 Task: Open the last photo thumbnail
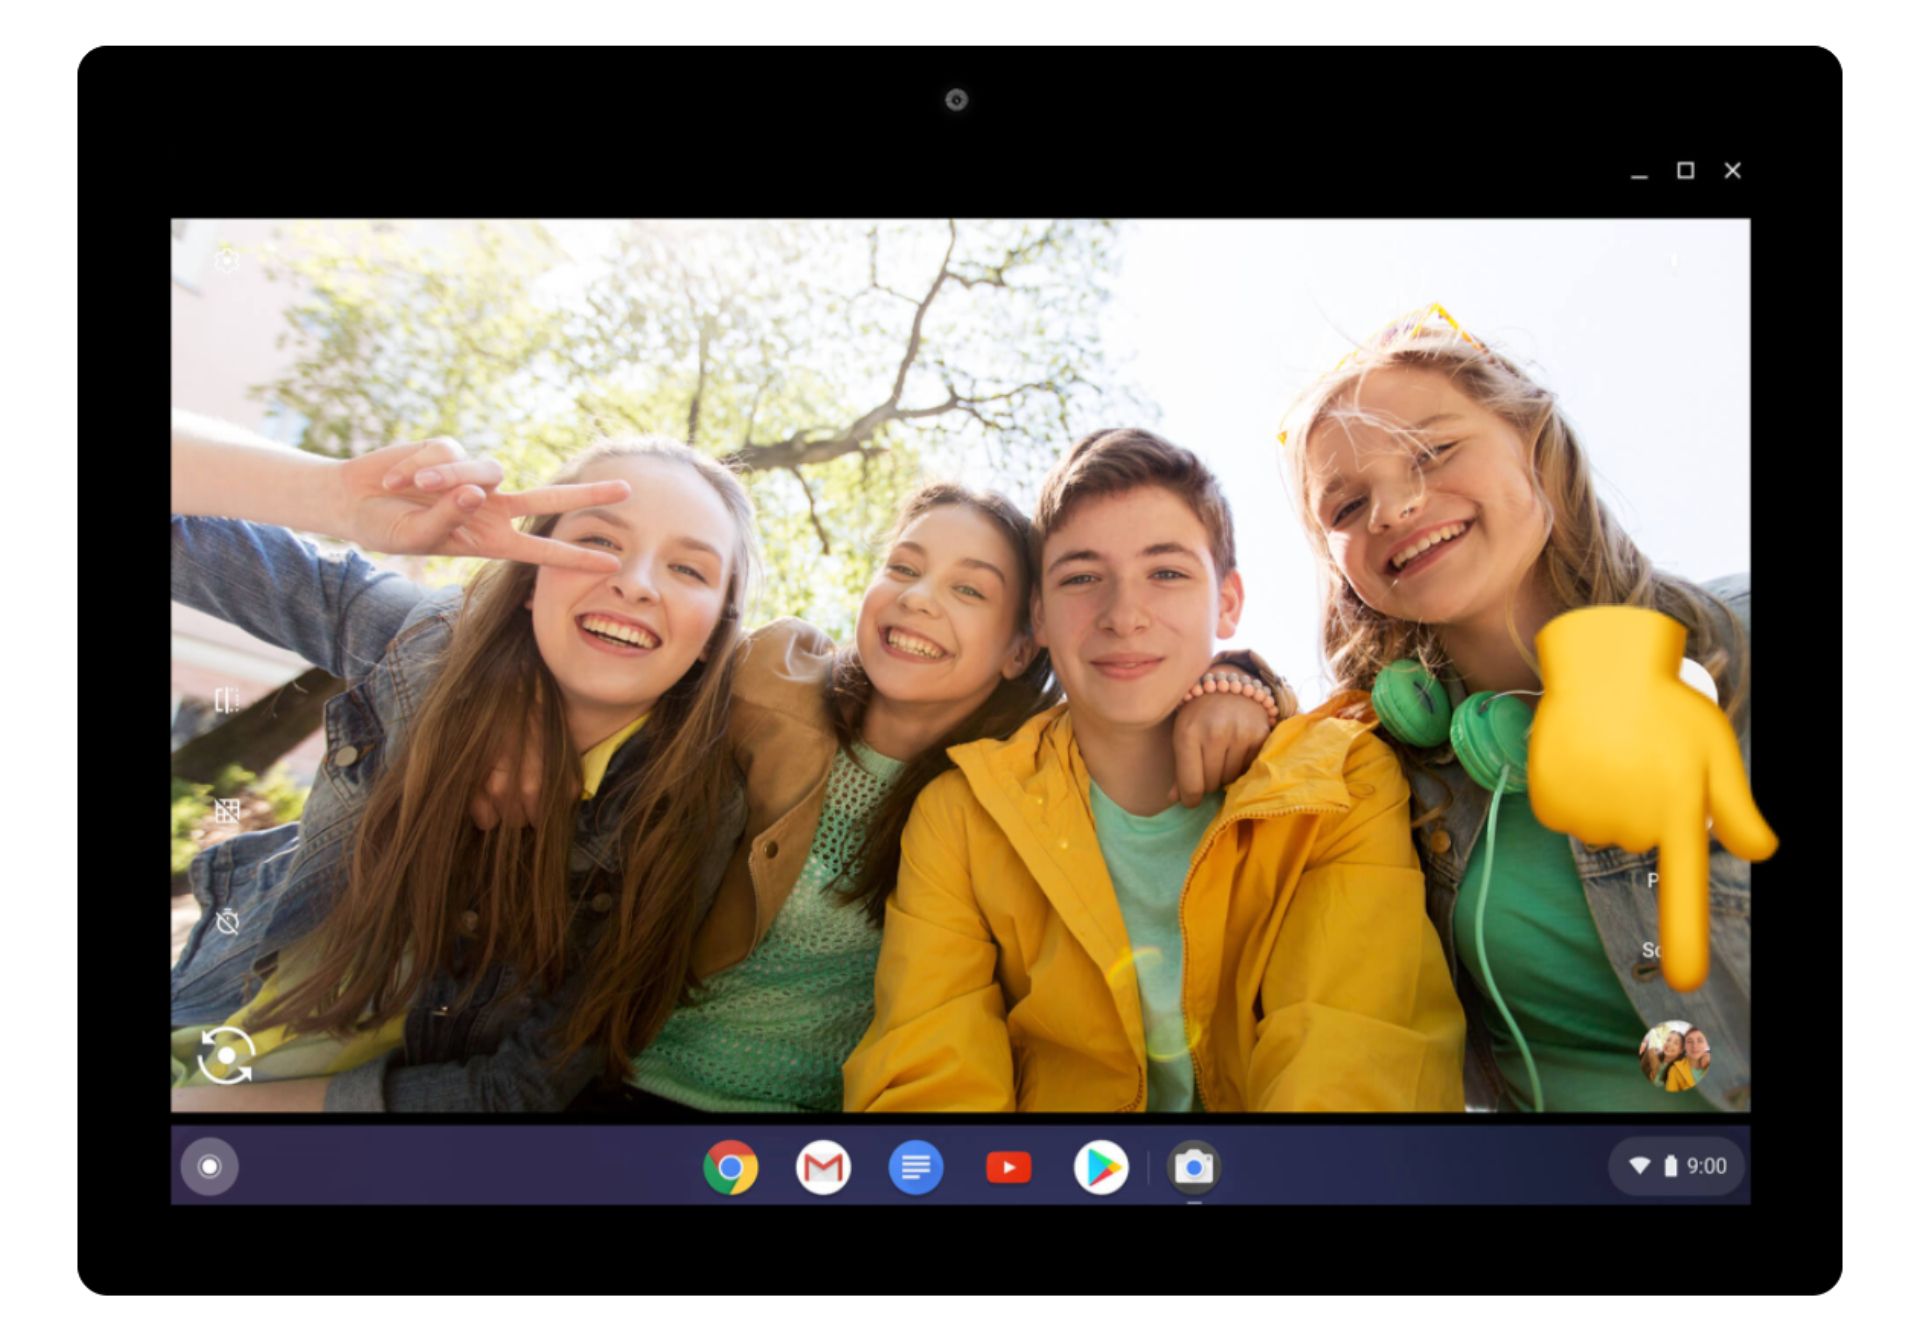[1673, 1055]
